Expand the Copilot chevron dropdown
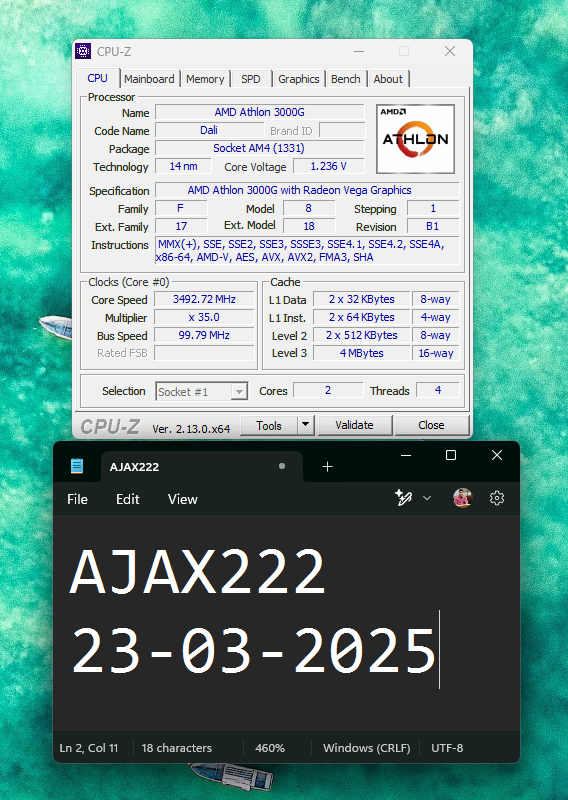 [427, 498]
